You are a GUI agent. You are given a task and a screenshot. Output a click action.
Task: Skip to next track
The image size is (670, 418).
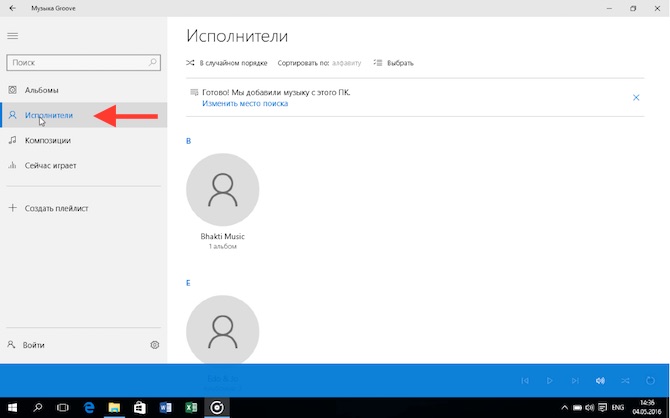(x=575, y=380)
